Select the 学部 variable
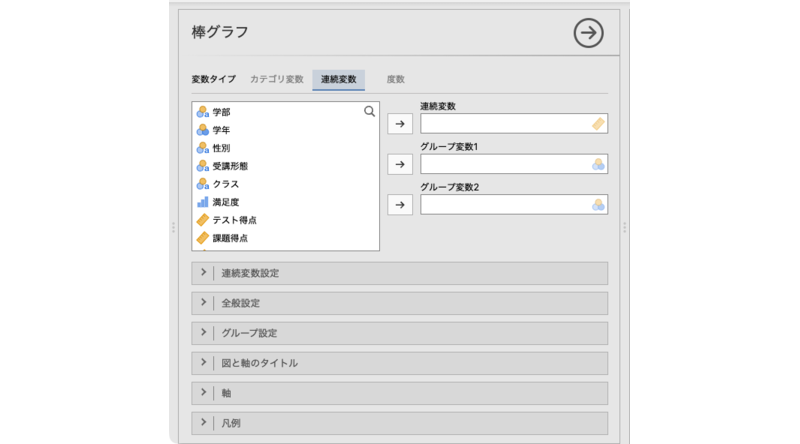This screenshot has width=800, height=444. pyautogui.click(x=221, y=112)
